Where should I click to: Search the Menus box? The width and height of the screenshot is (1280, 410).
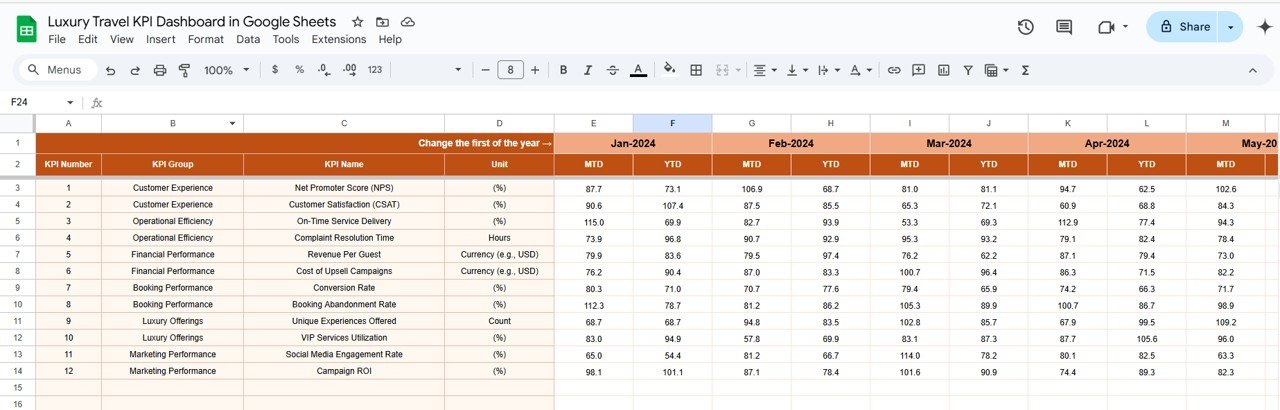(x=57, y=70)
